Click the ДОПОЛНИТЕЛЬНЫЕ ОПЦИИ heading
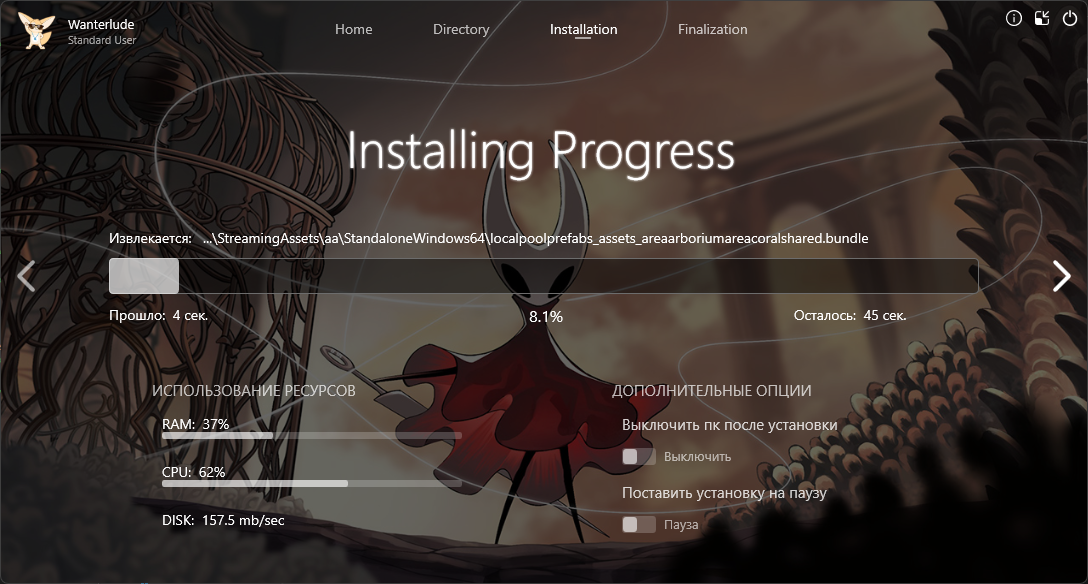Viewport: 1088px width, 584px height. (x=711, y=390)
